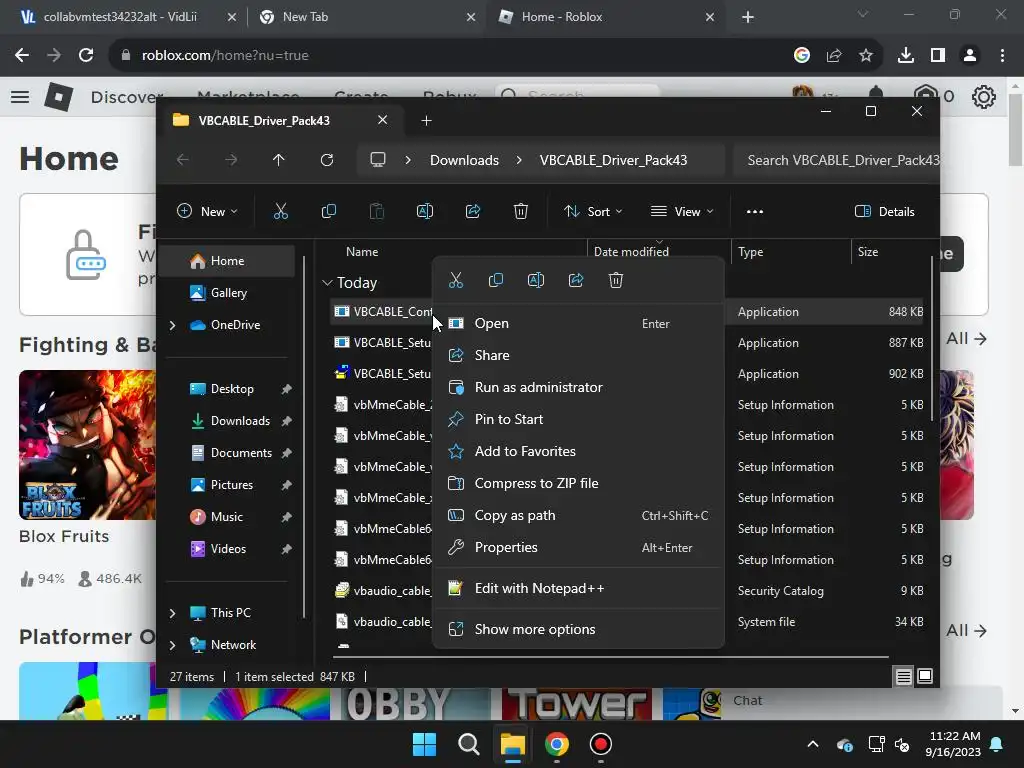Click Share icon in Explorer toolbar

(473, 211)
